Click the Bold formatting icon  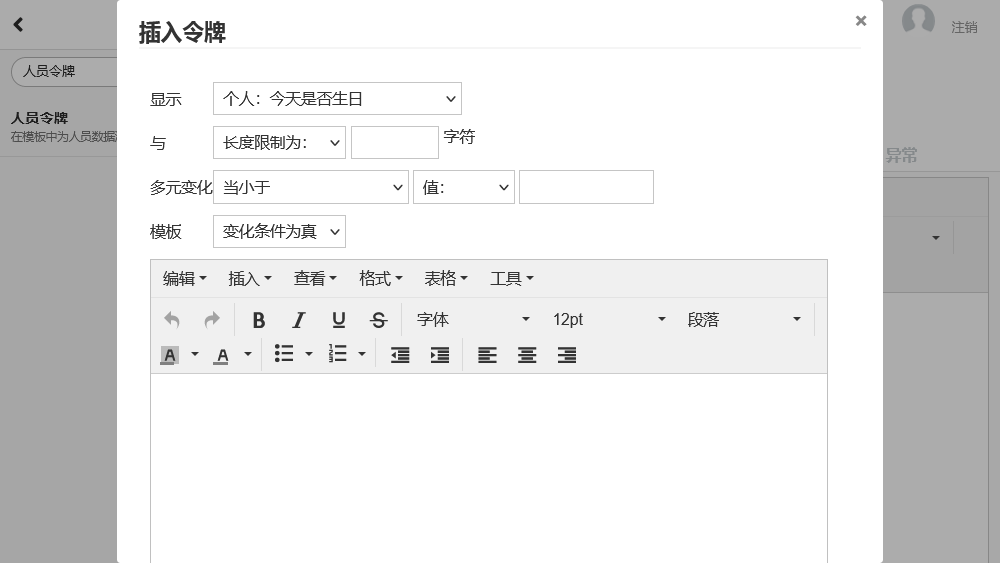coord(259,320)
